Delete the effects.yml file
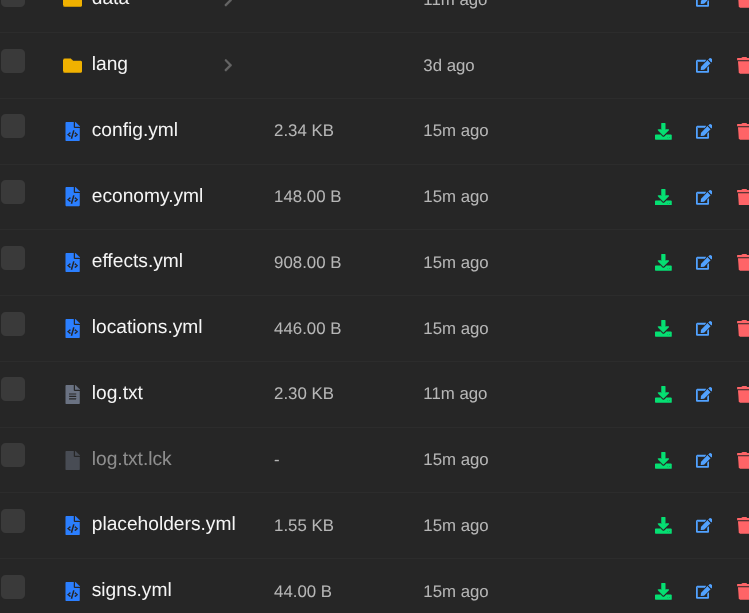Image resolution: width=749 pixels, height=613 pixels. [742, 263]
